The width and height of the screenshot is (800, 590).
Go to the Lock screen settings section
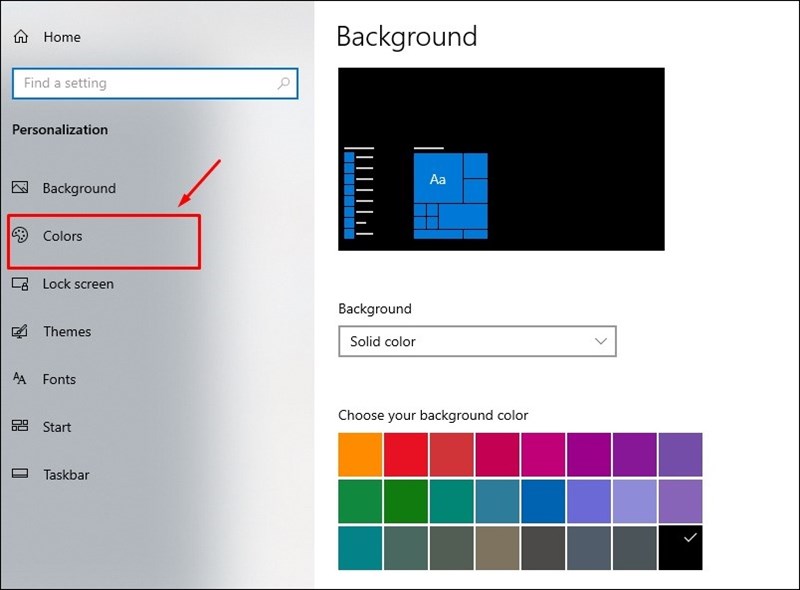pyautogui.click(x=78, y=284)
